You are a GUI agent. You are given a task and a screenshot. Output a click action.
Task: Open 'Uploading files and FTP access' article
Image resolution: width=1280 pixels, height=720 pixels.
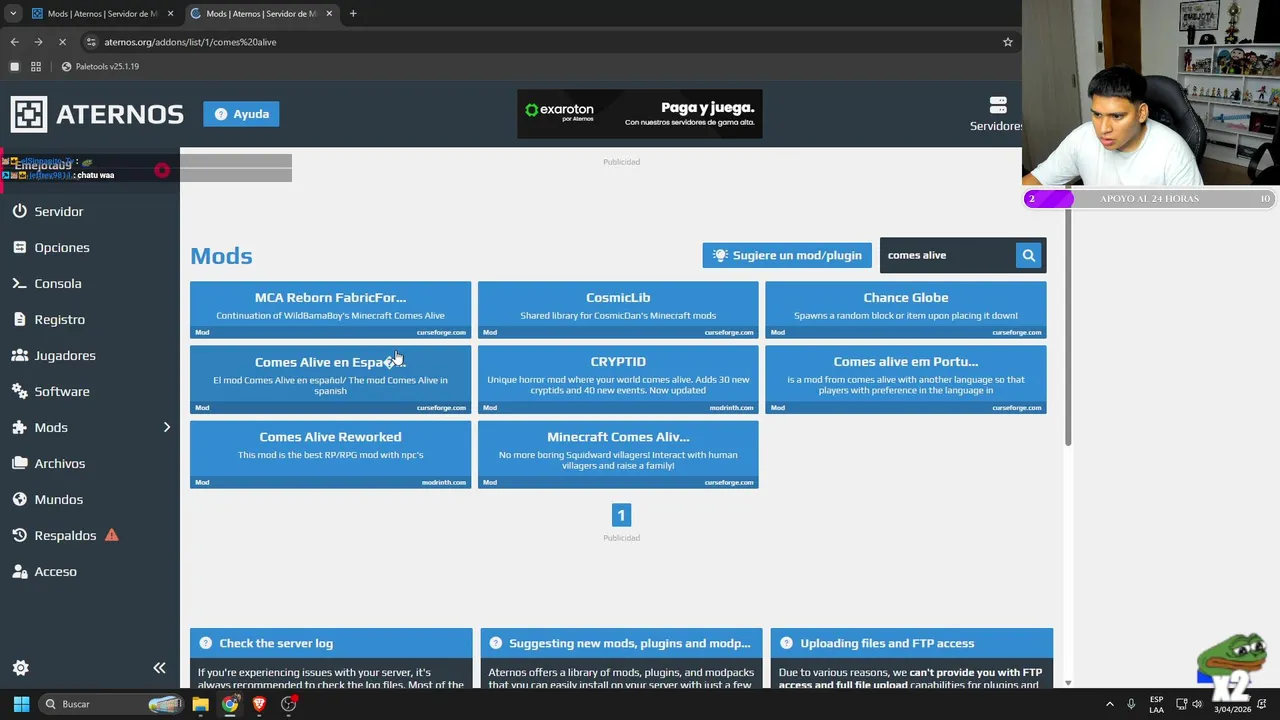point(912,643)
